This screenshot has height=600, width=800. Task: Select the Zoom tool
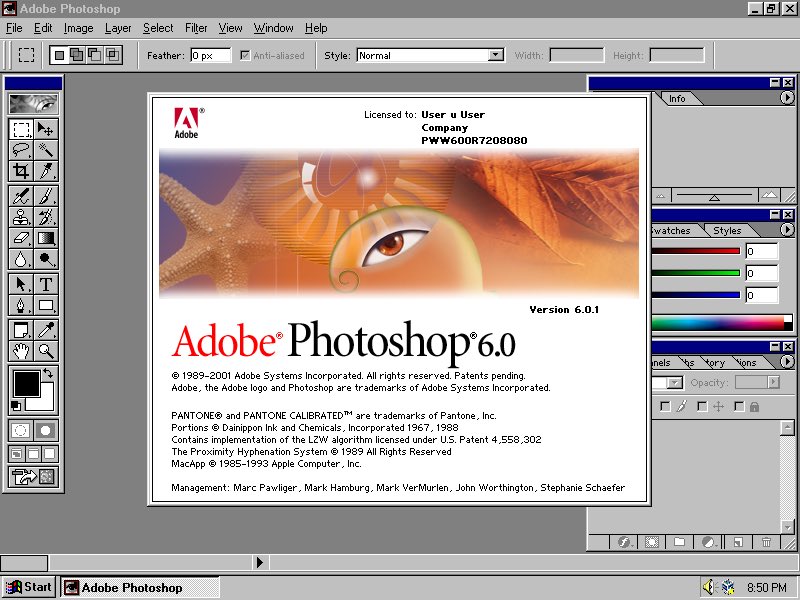pyautogui.click(x=46, y=351)
